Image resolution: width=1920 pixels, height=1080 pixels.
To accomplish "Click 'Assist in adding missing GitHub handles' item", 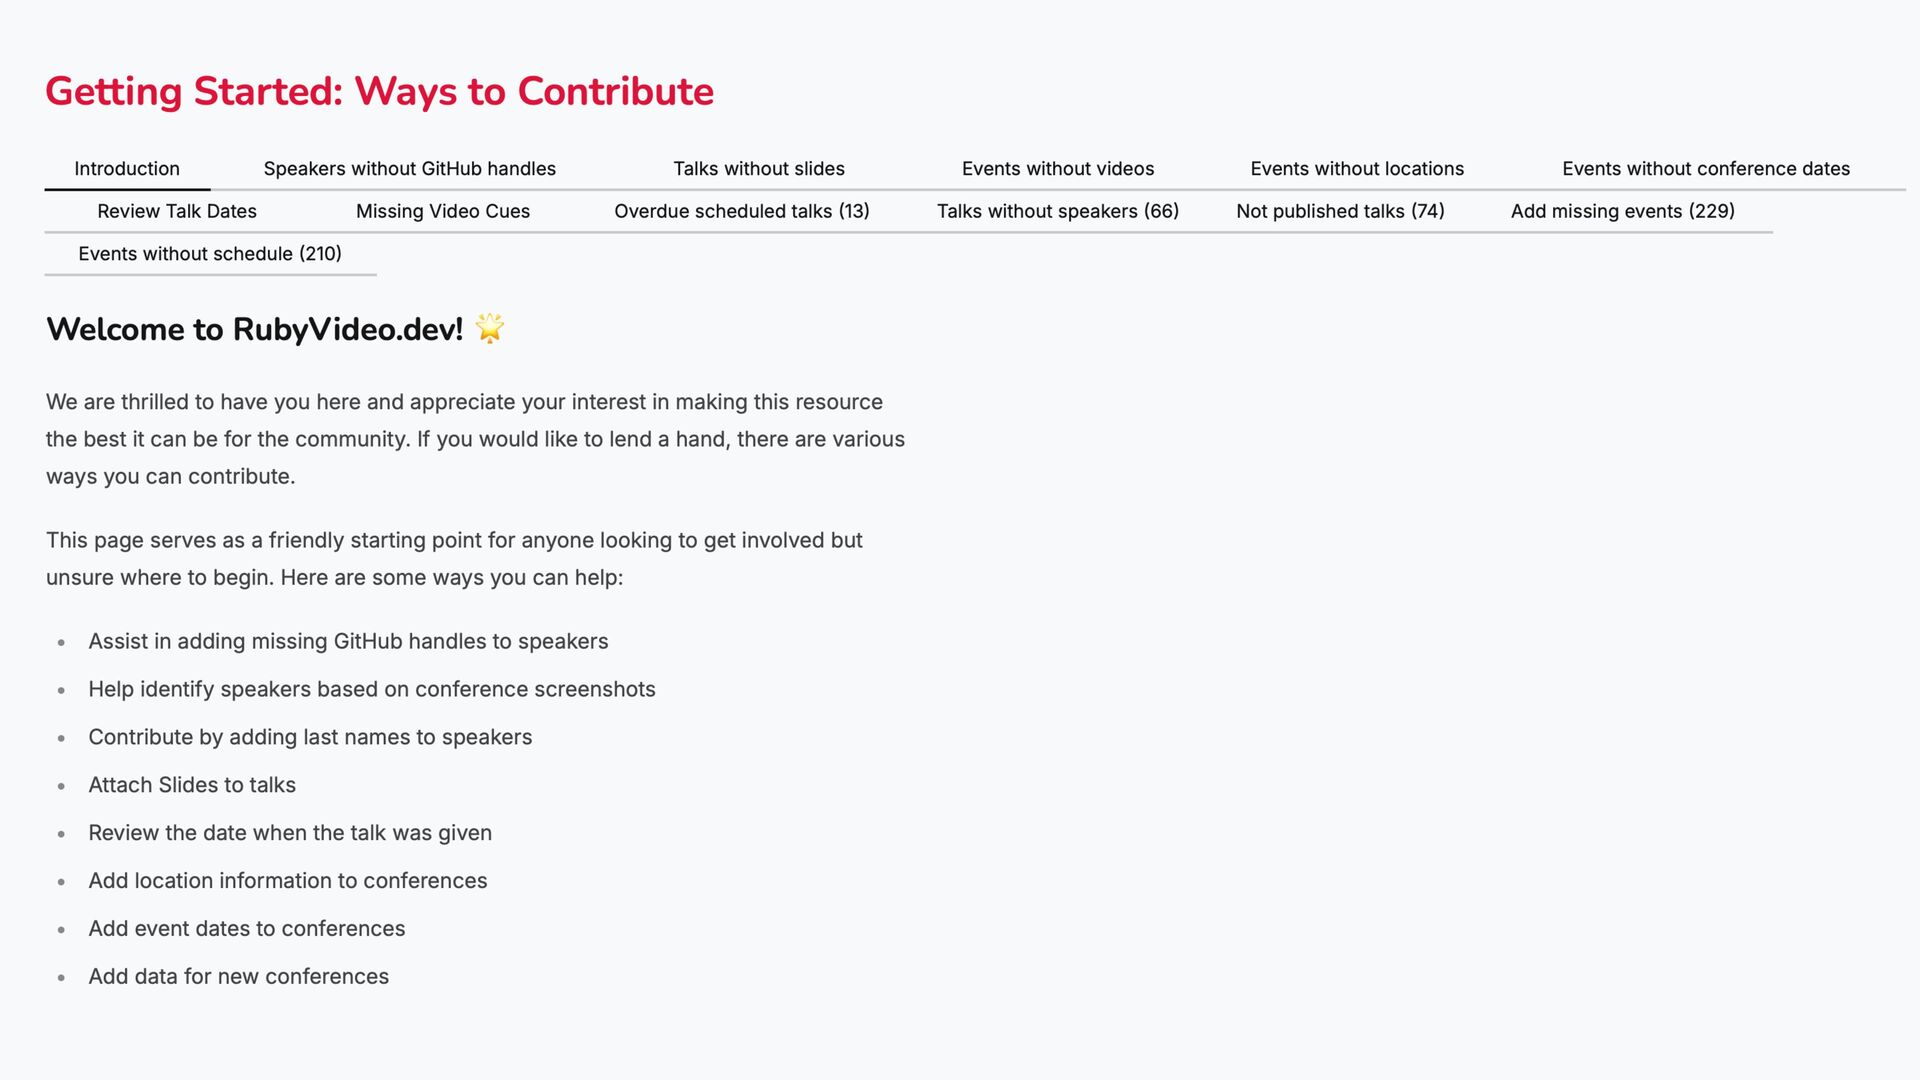I will click(348, 641).
